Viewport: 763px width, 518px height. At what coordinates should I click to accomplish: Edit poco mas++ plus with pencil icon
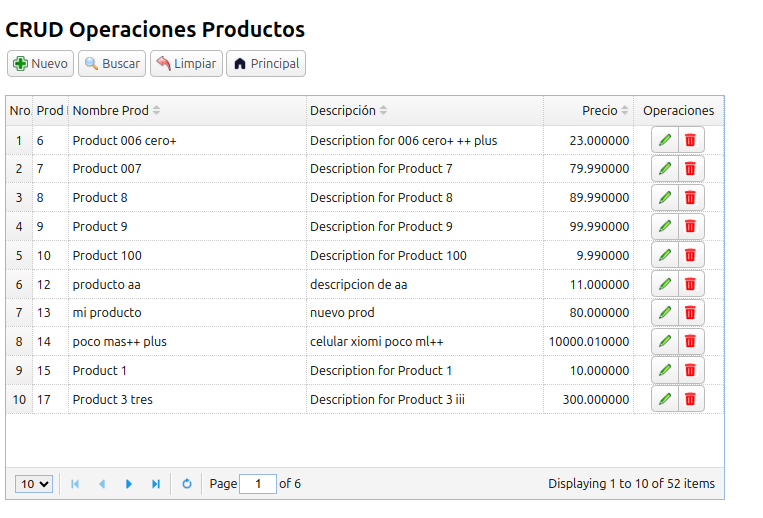click(665, 341)
